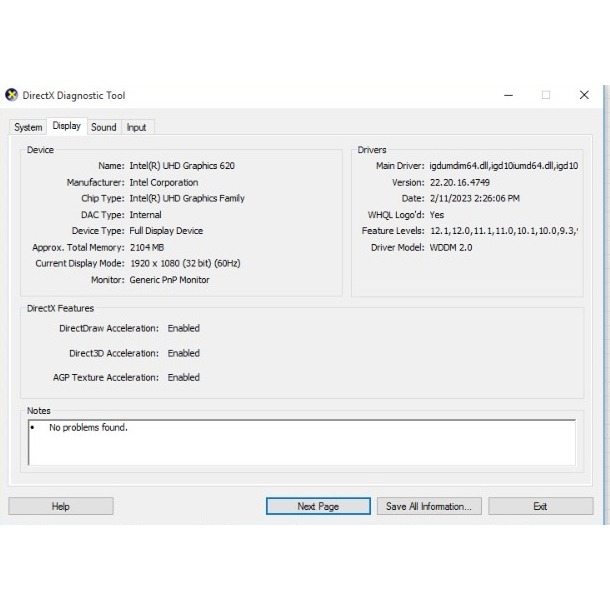Click inside the Notes text box

302,442
